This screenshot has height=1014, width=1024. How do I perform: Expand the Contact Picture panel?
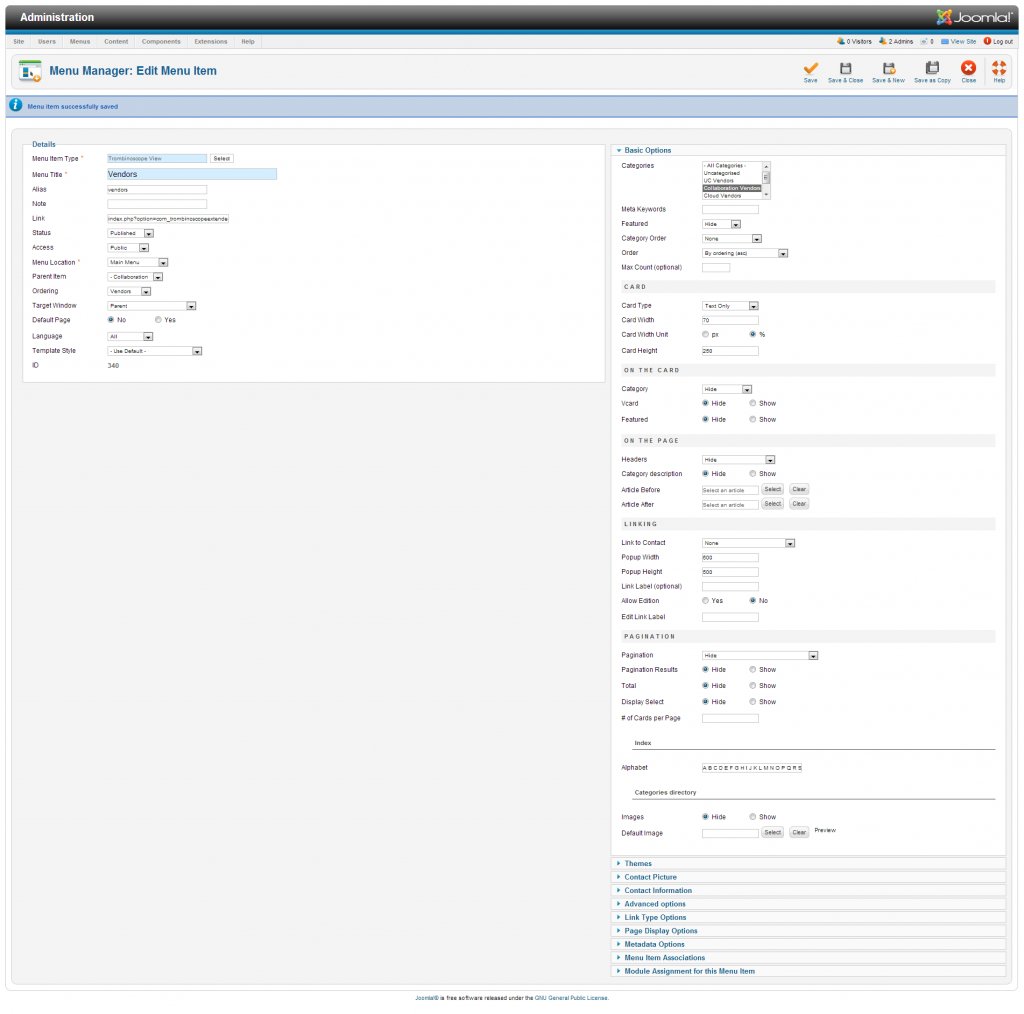pyautogui.click(x=650, y=877)
